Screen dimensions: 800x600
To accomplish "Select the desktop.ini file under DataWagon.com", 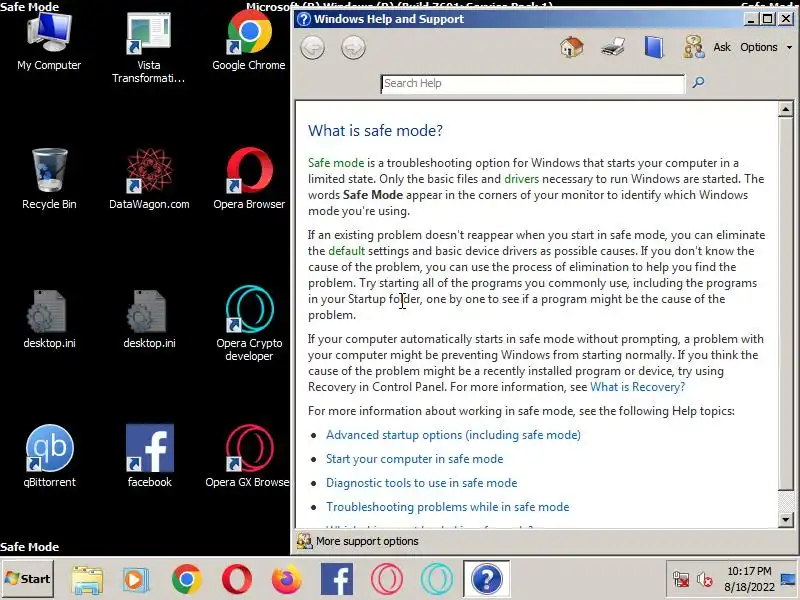I will click(149, 319).
